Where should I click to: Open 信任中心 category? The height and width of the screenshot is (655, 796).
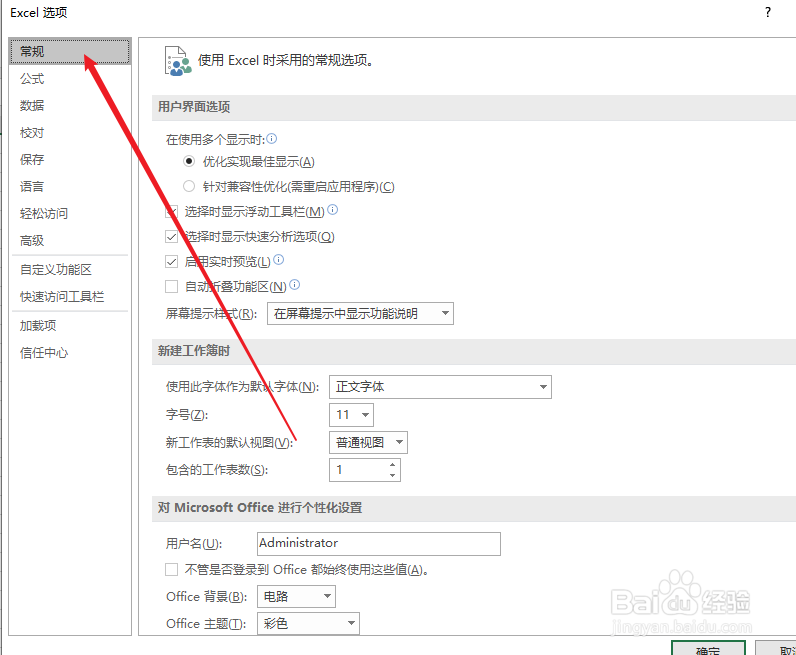pos(70,352)
